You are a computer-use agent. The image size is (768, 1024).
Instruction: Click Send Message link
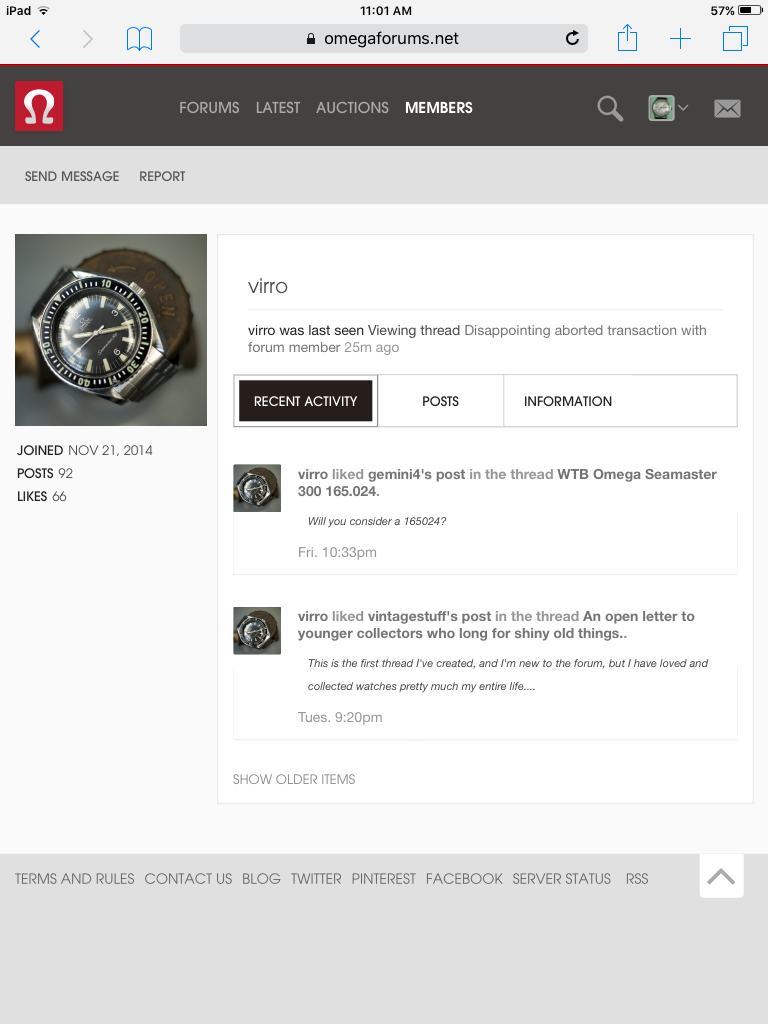pos(72,176)
